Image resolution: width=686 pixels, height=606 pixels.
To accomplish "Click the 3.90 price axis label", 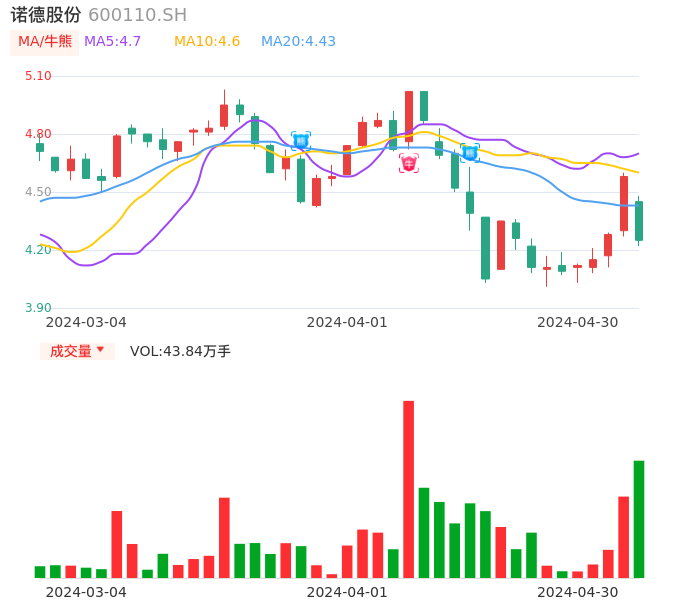I will coord(38,308).
